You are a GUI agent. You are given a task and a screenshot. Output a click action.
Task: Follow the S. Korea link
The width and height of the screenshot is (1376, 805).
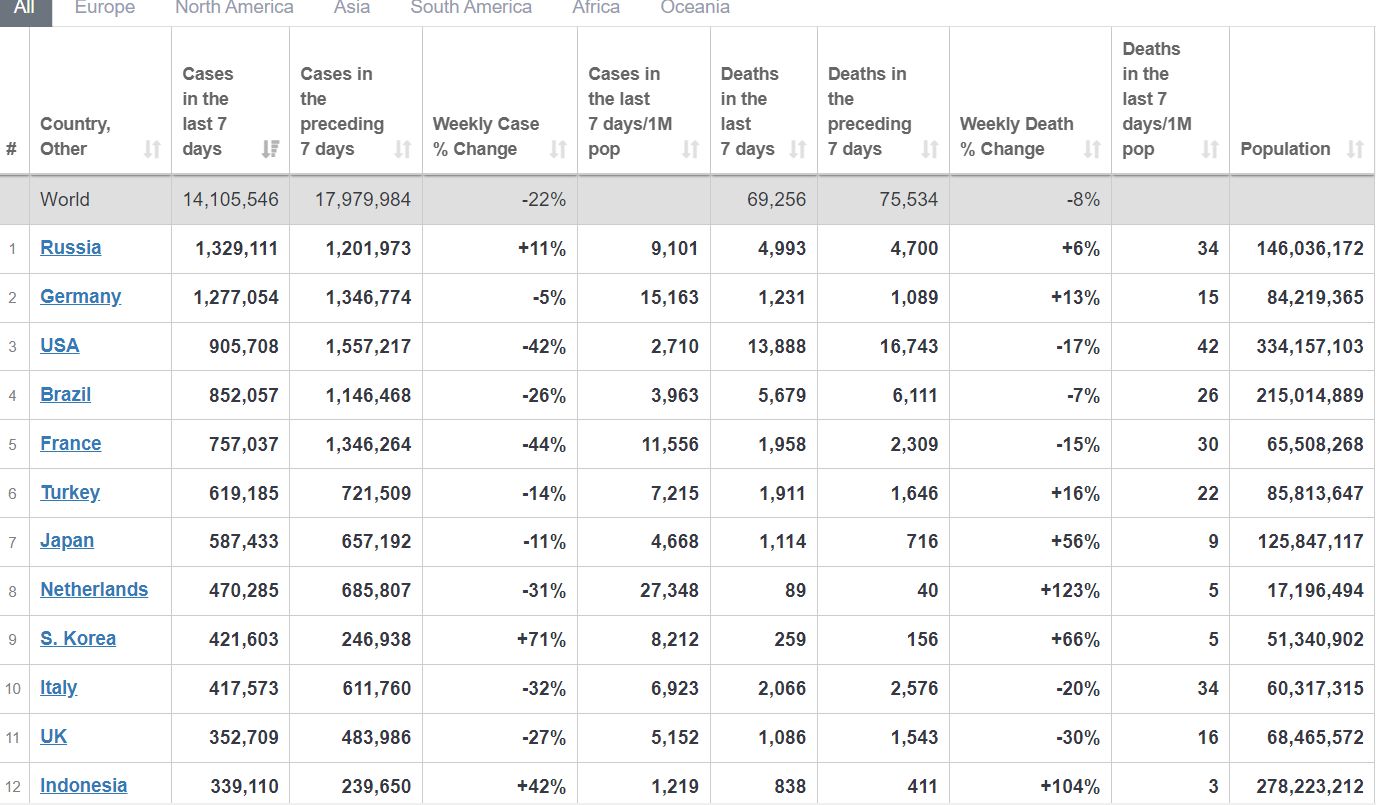pyautogui.click(x=78, y=639)
